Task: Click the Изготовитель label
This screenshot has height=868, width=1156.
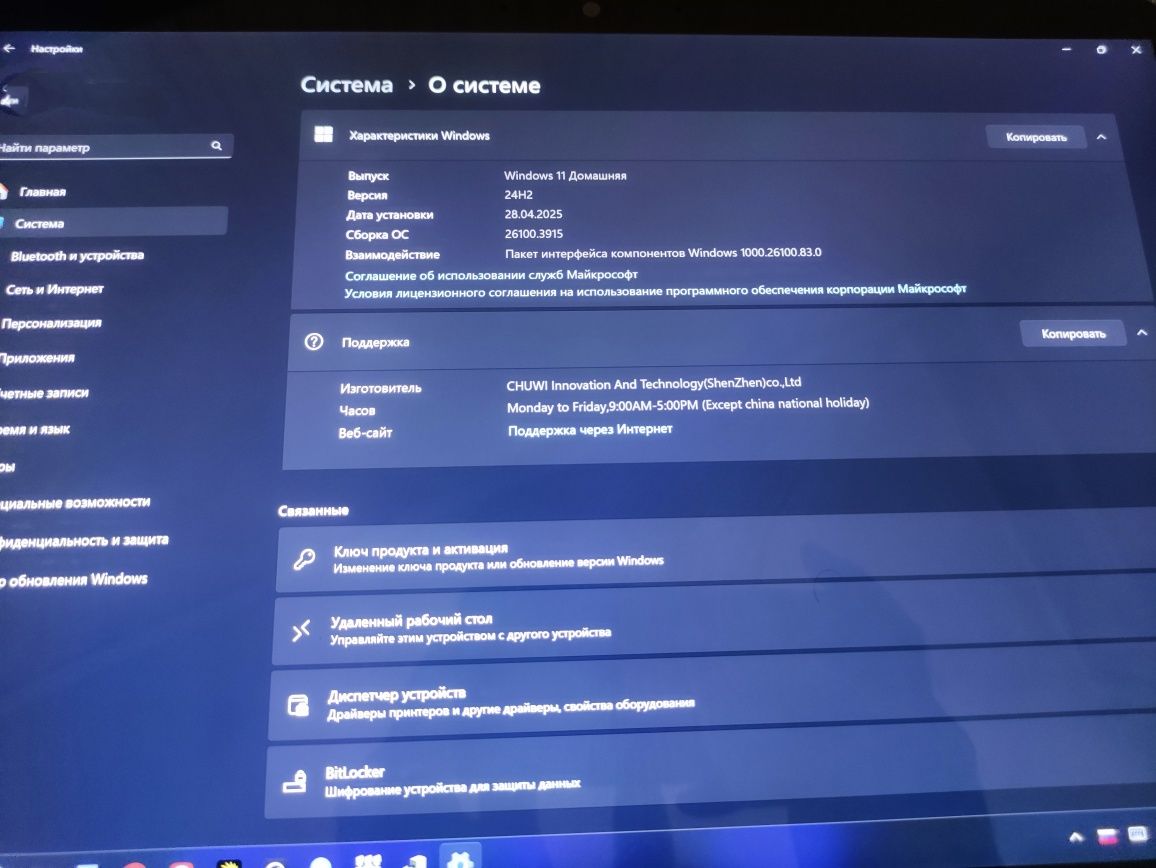Action: pyautogui.click(x=380, y=388)
